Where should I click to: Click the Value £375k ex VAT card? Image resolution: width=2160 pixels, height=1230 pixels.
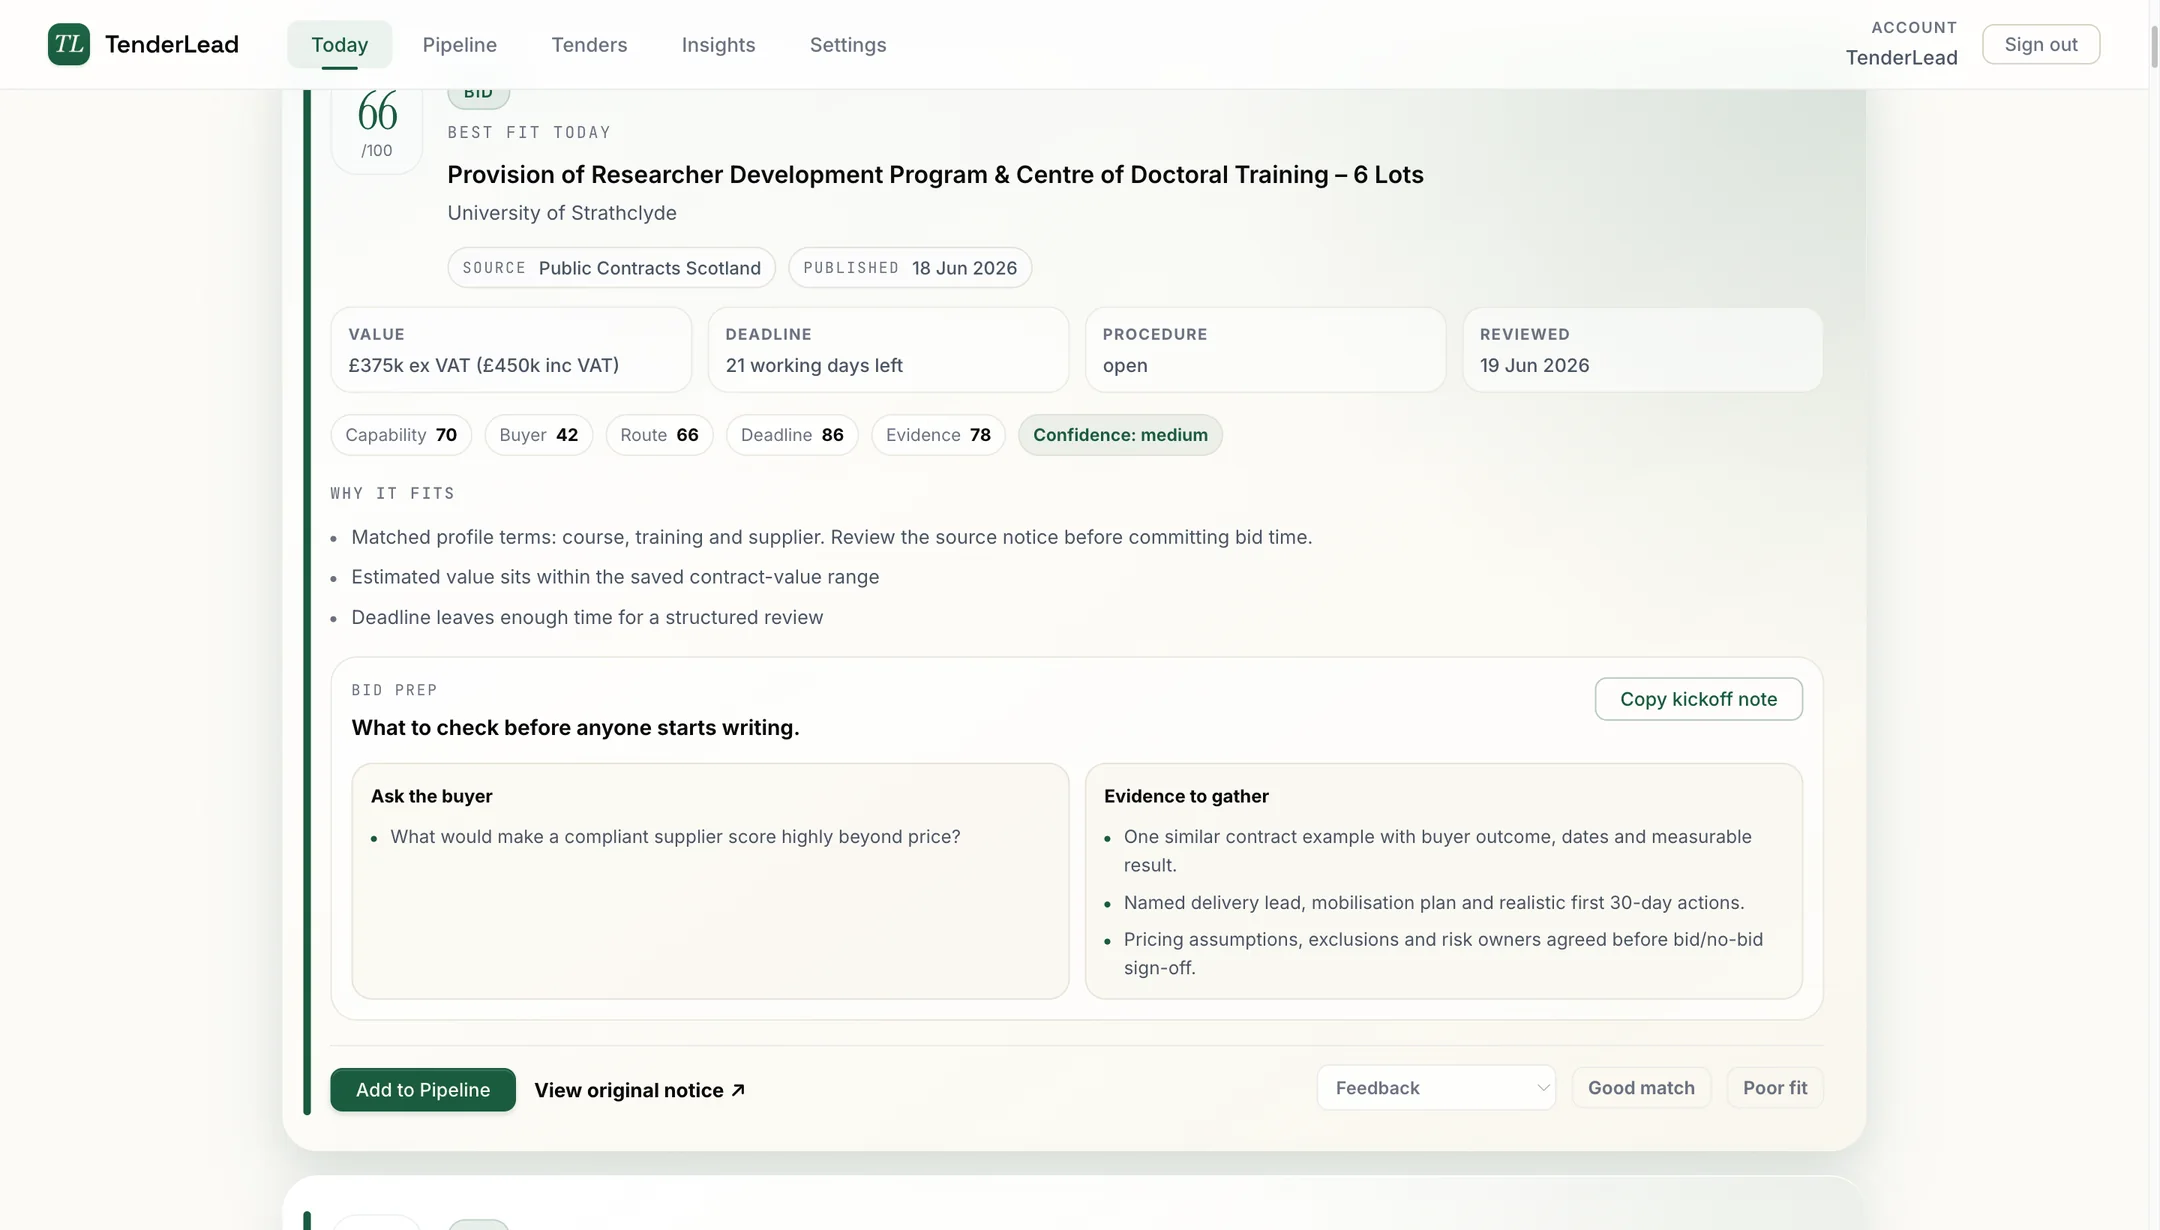[x=511, y=350]
